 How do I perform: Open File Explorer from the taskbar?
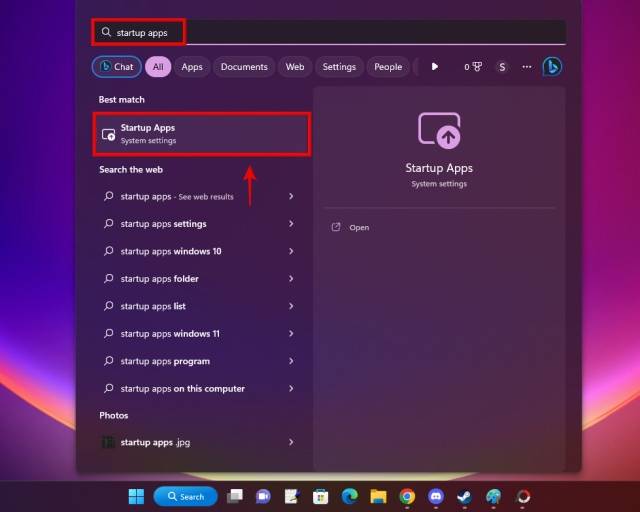click(x=378, y=496)
